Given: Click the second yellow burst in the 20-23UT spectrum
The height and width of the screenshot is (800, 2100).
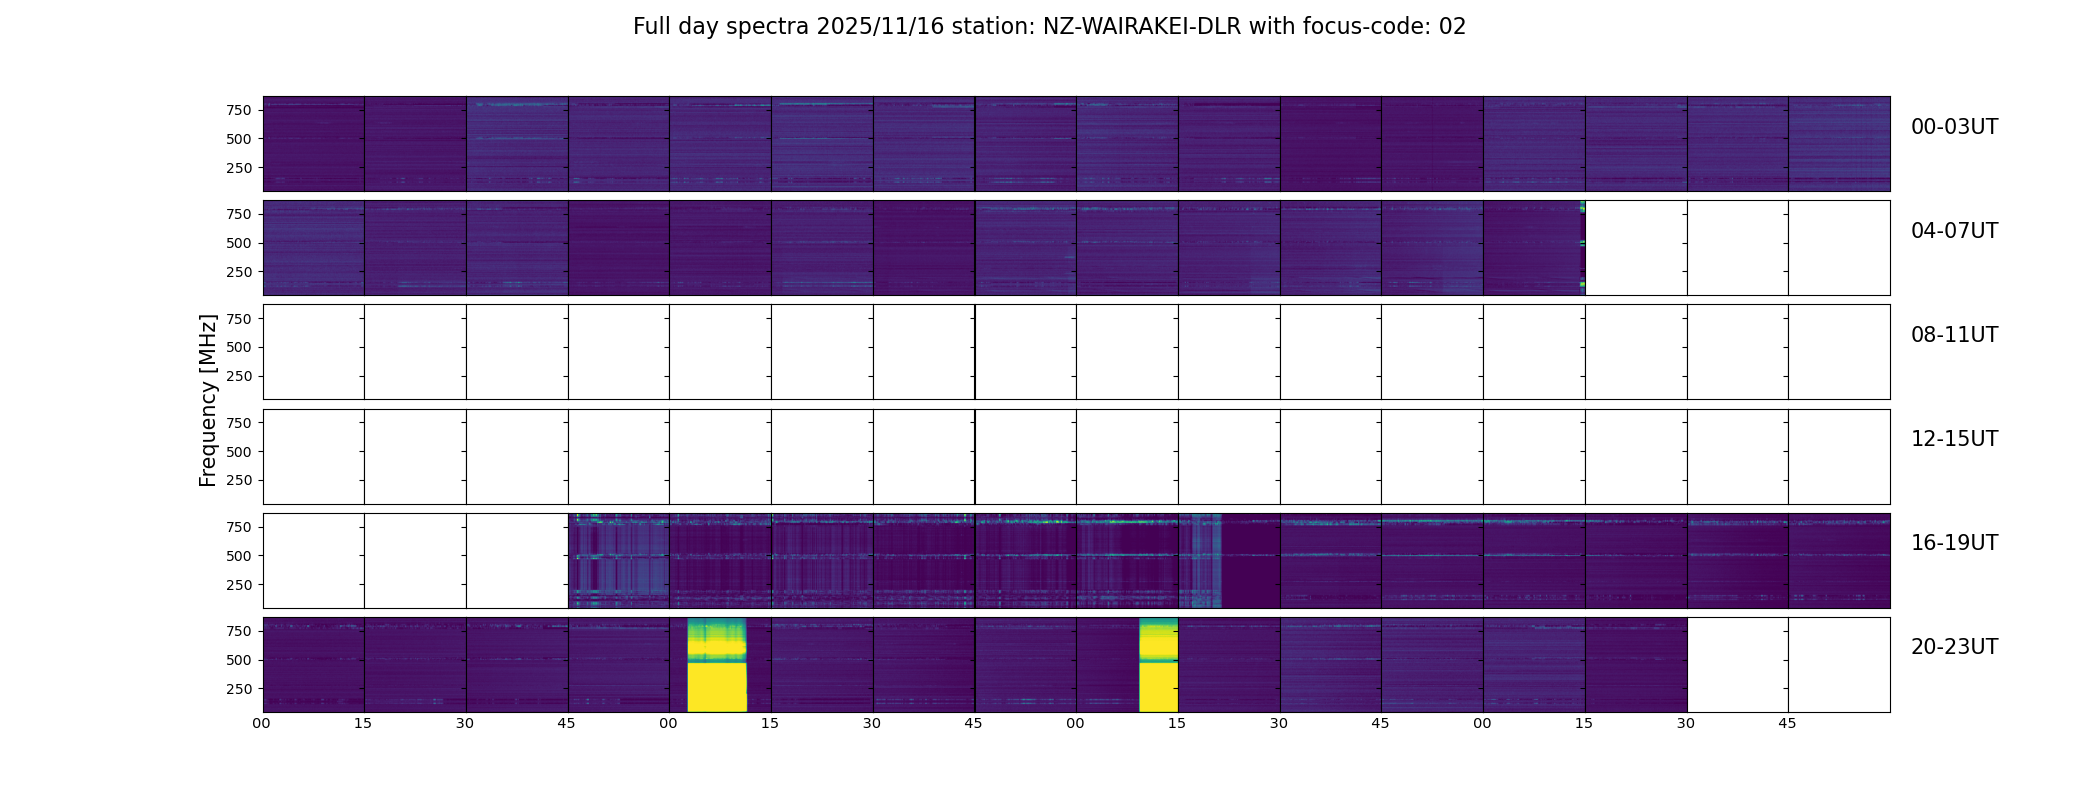Looking at the screenshot, I should (x=1159, y=665).
